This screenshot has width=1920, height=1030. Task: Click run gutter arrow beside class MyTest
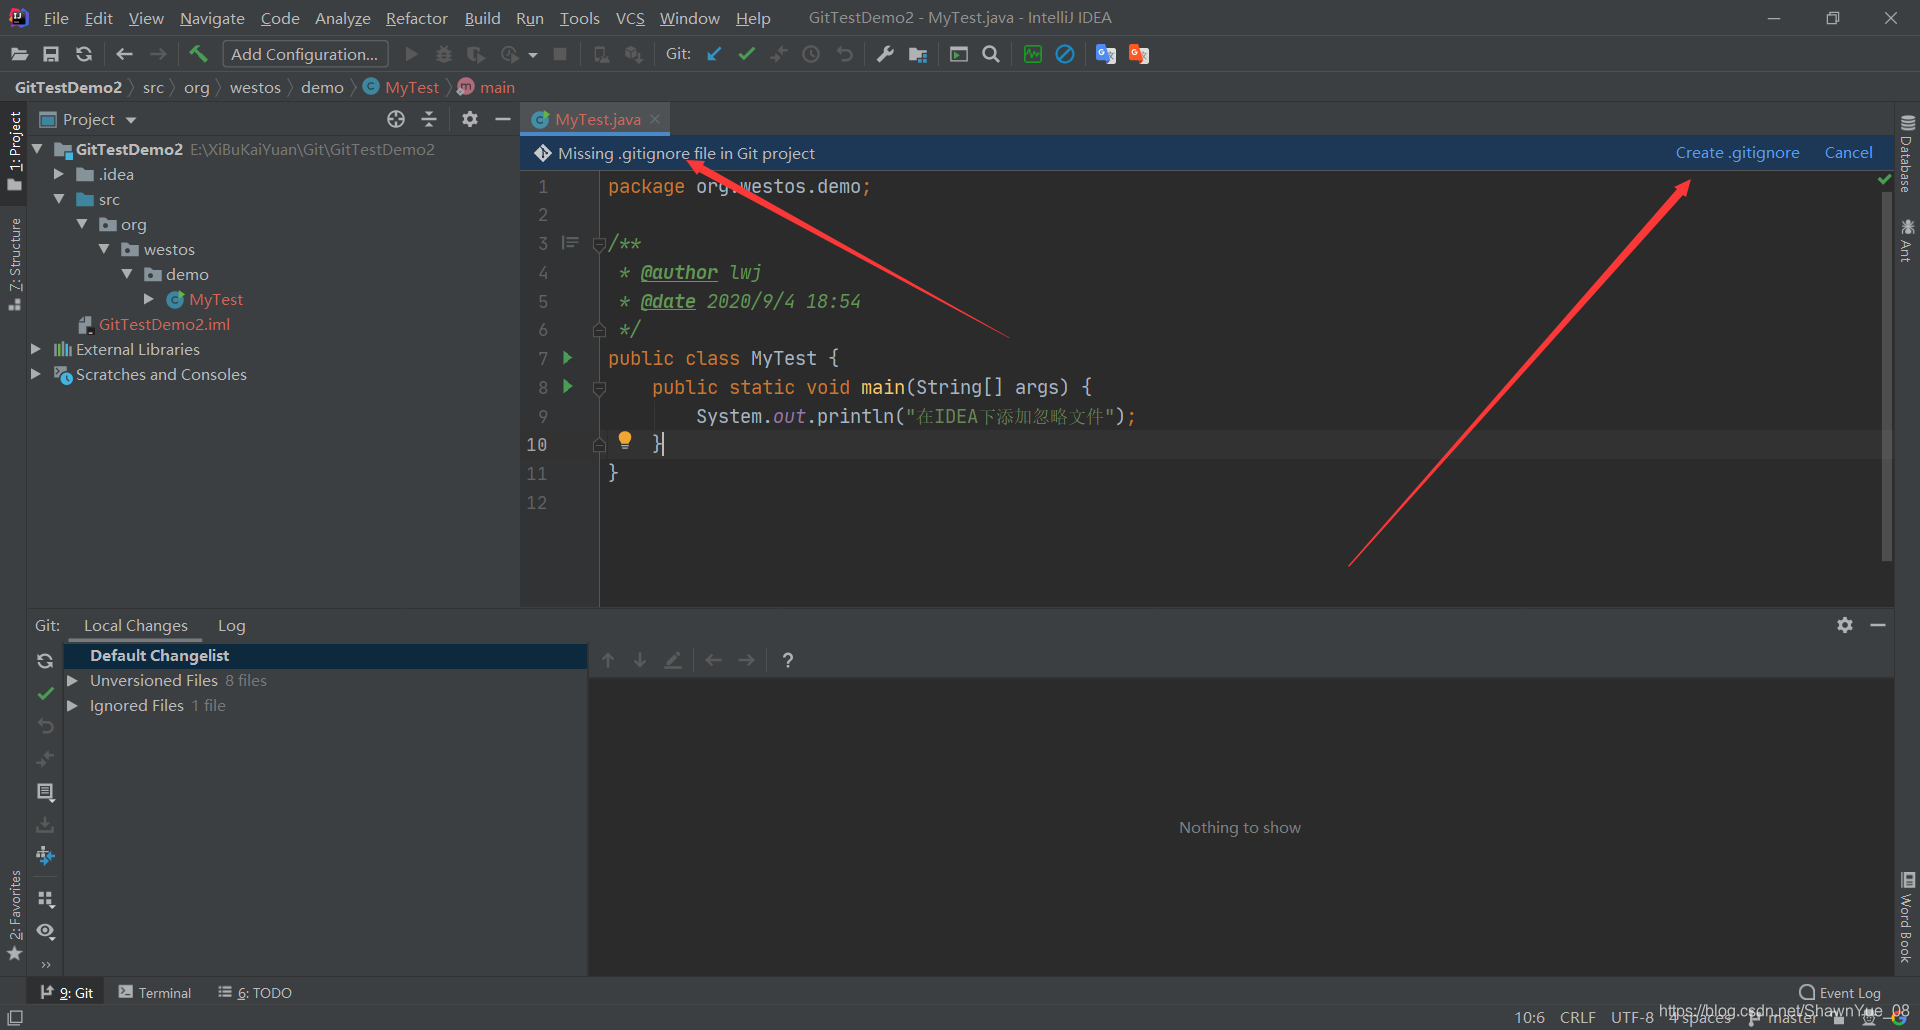568,358
